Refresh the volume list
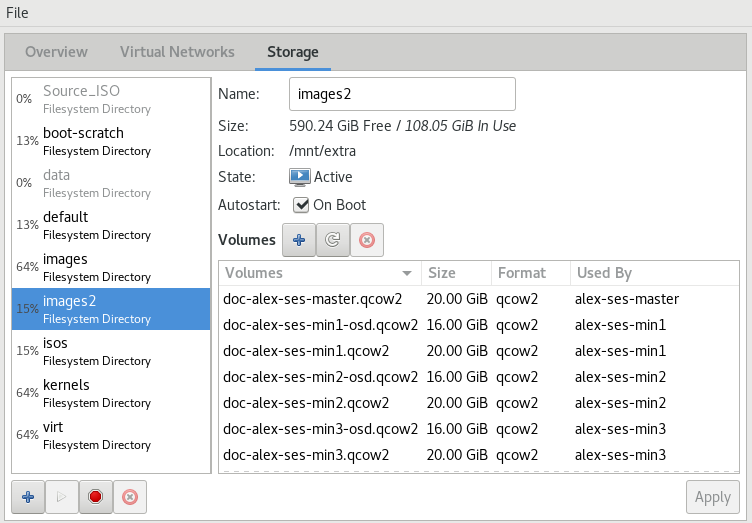 [333, 240]
